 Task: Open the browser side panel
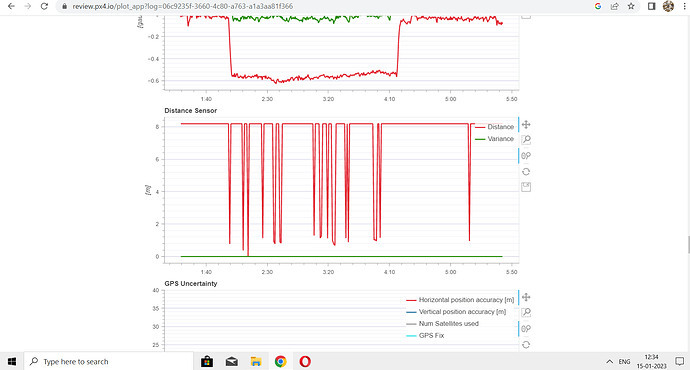click(652, 6)
